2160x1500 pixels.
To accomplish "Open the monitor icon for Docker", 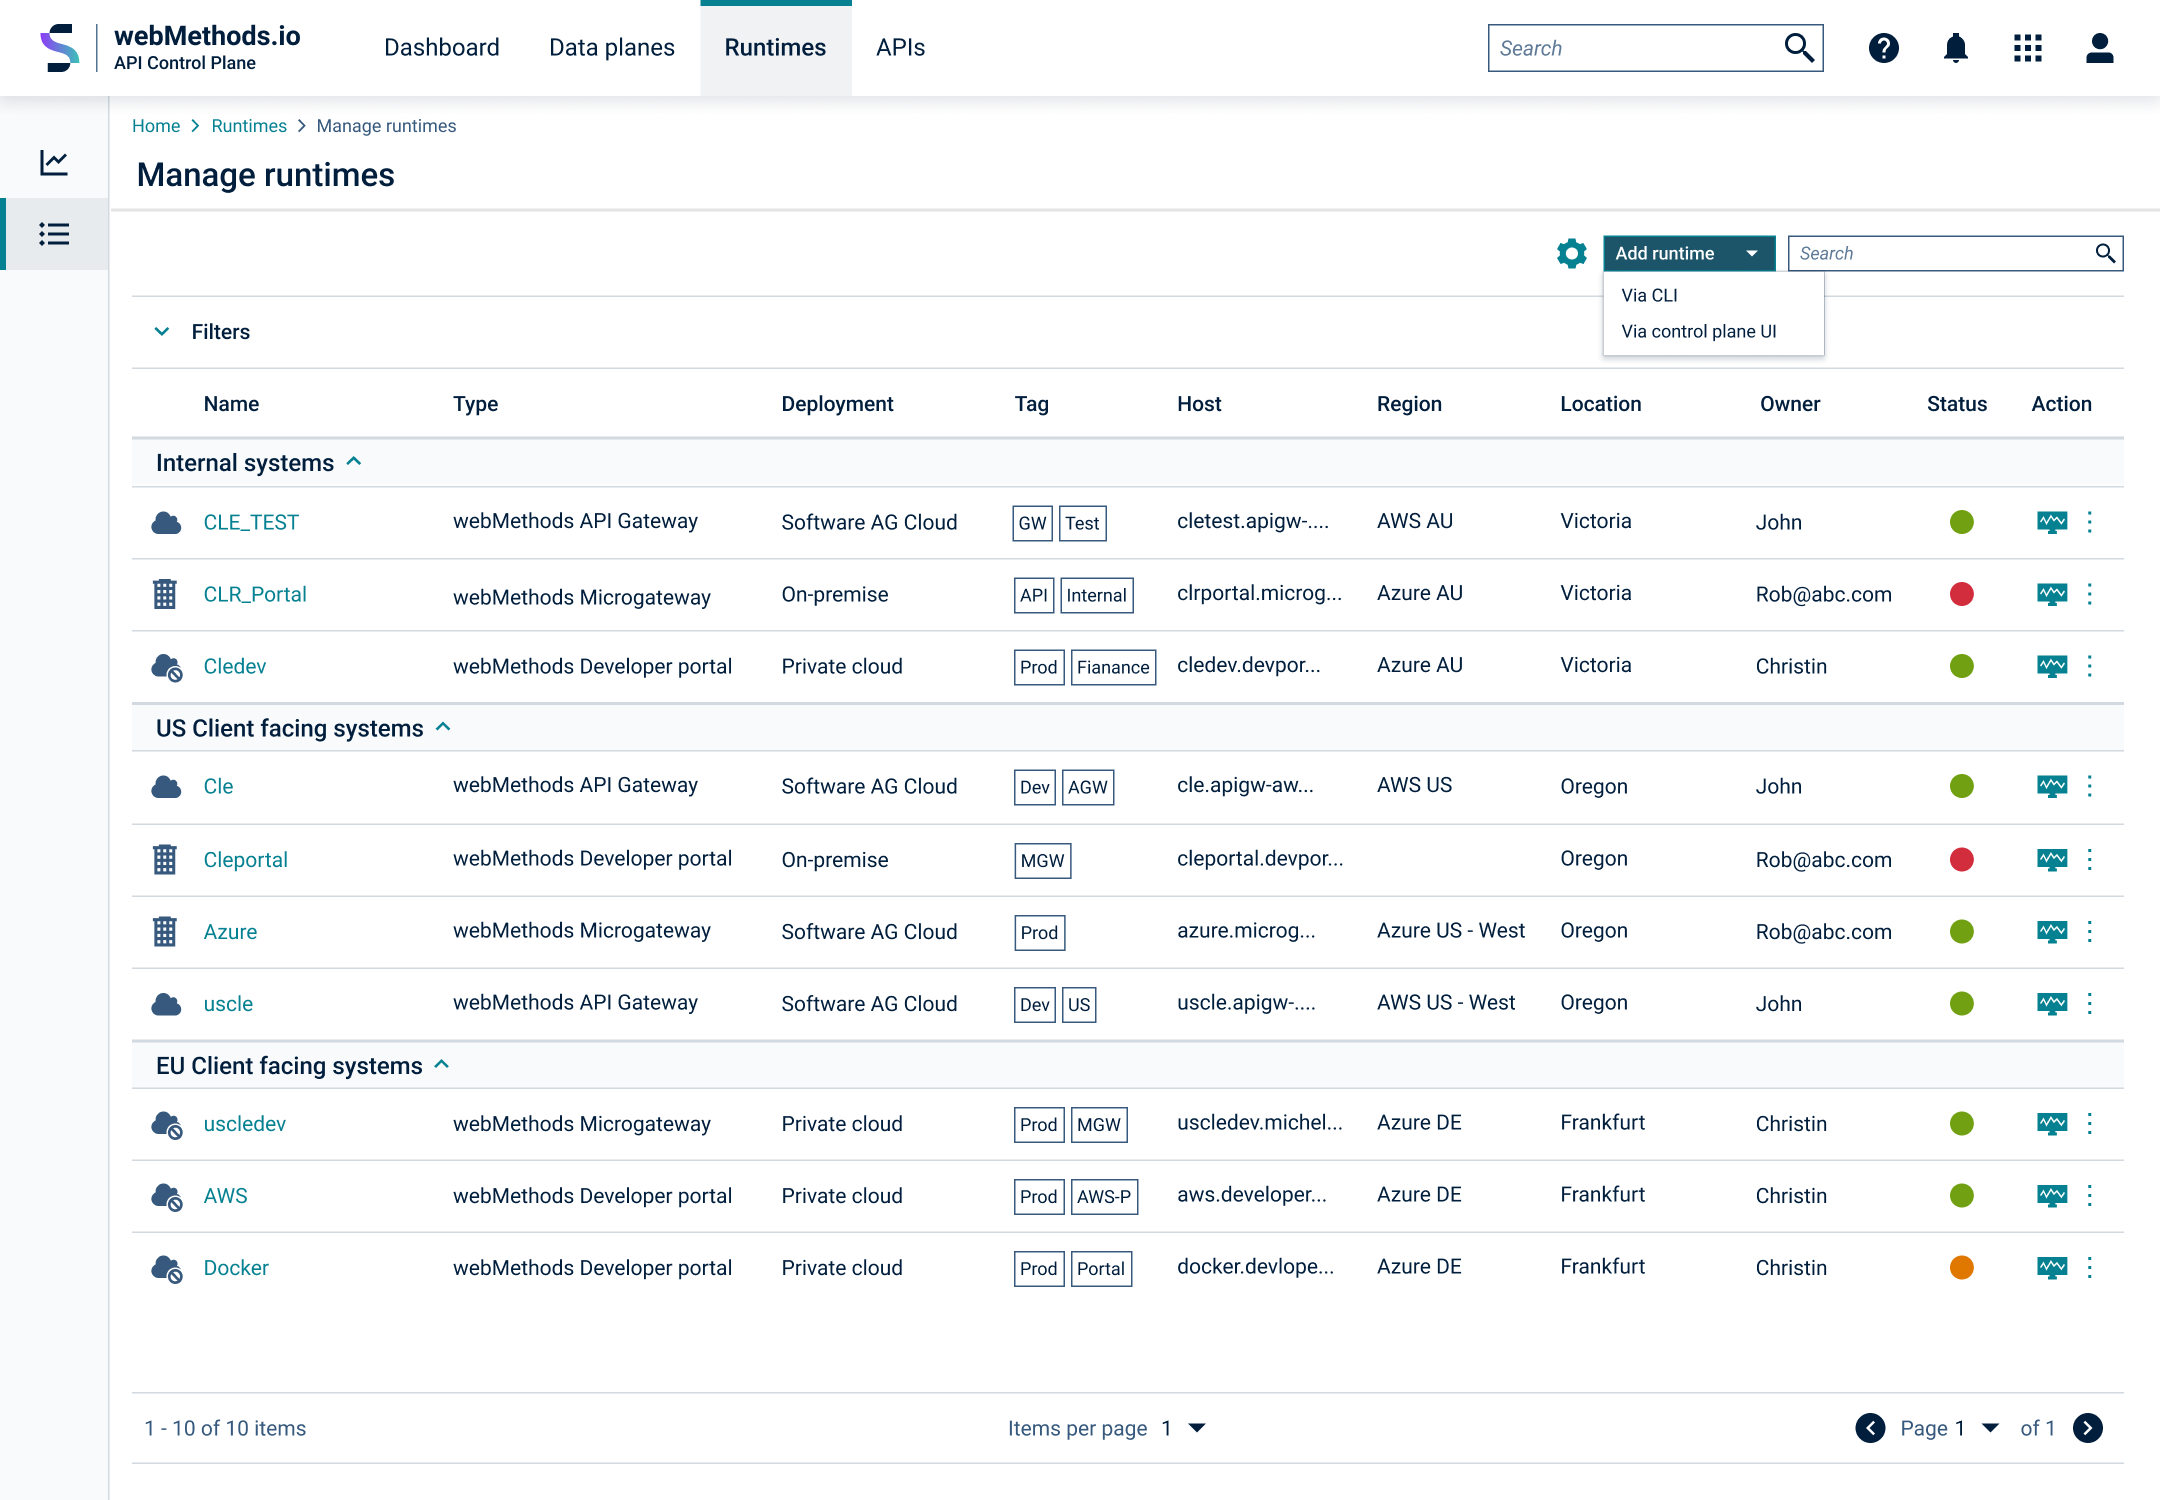I will tap(2052, 1267).
